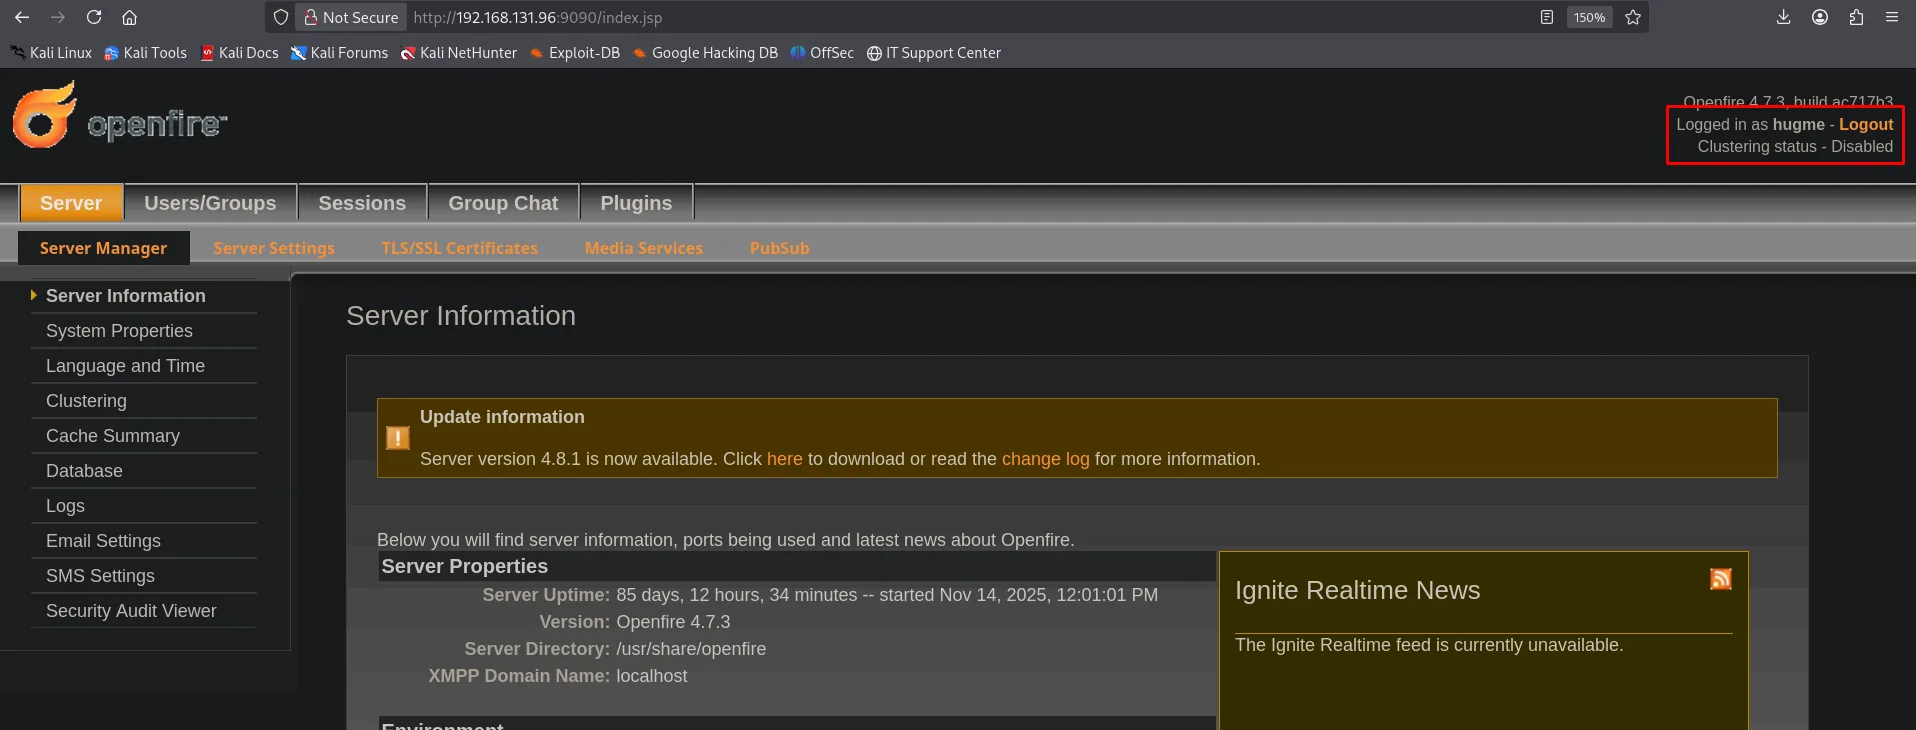Open the downloads panel icon
Viewport: 1916px width, 730px height.
[x=1783, y=17]
